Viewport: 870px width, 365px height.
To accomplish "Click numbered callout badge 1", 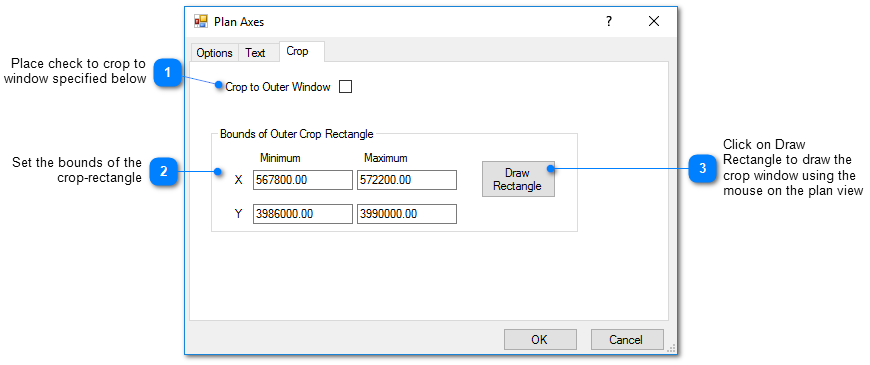I will [168, 73].
